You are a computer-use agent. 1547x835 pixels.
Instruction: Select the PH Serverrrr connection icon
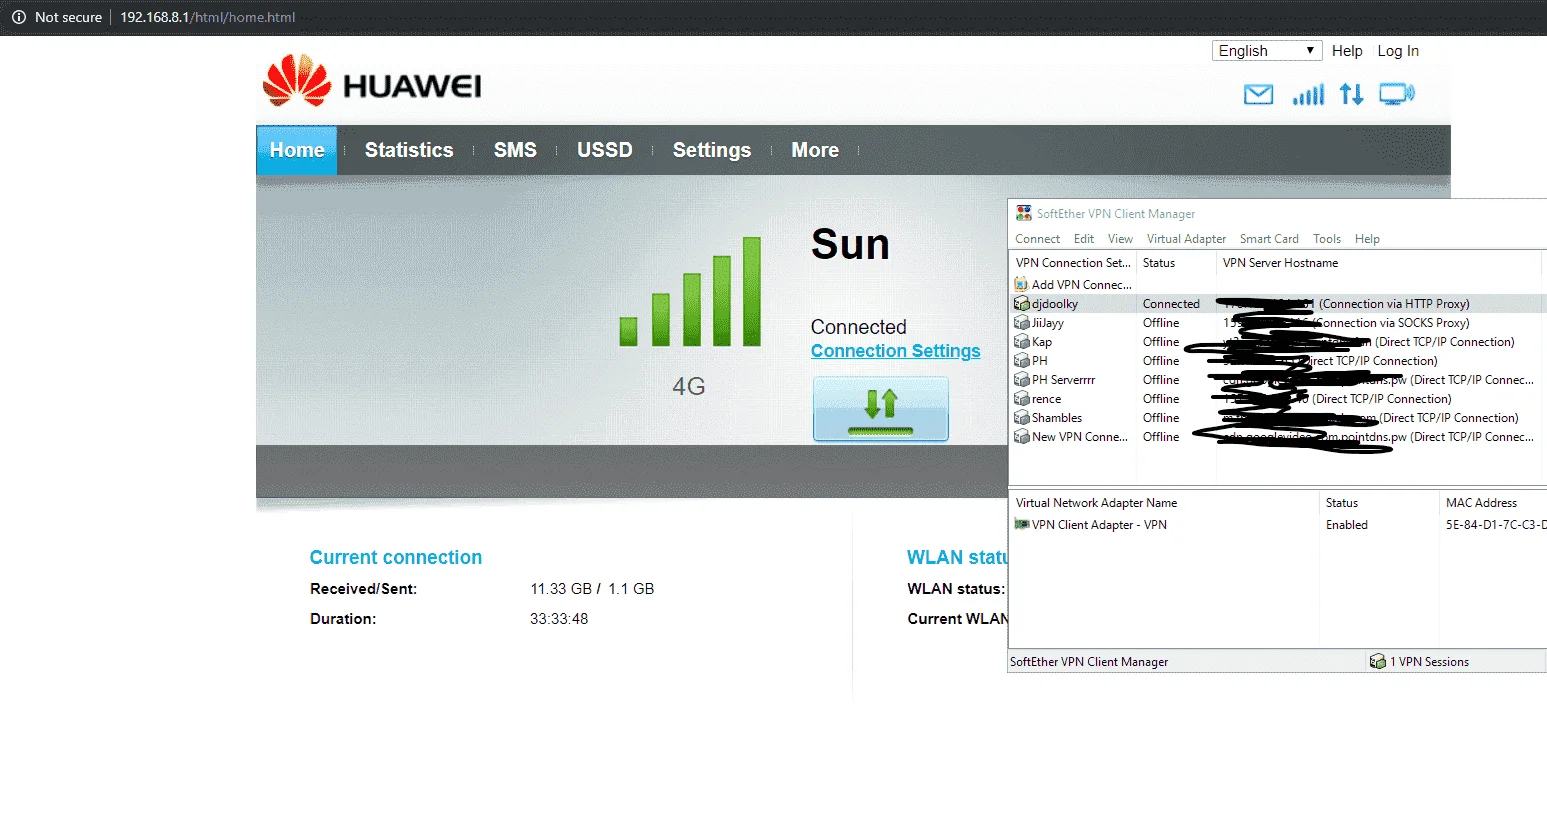coord(1022,380)
